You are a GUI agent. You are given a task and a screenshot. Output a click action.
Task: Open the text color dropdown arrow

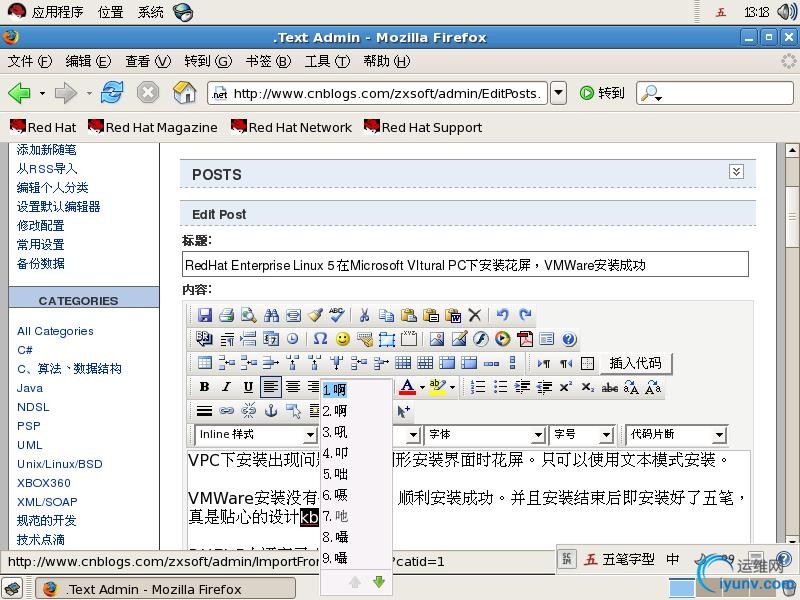tap(422, 387)
